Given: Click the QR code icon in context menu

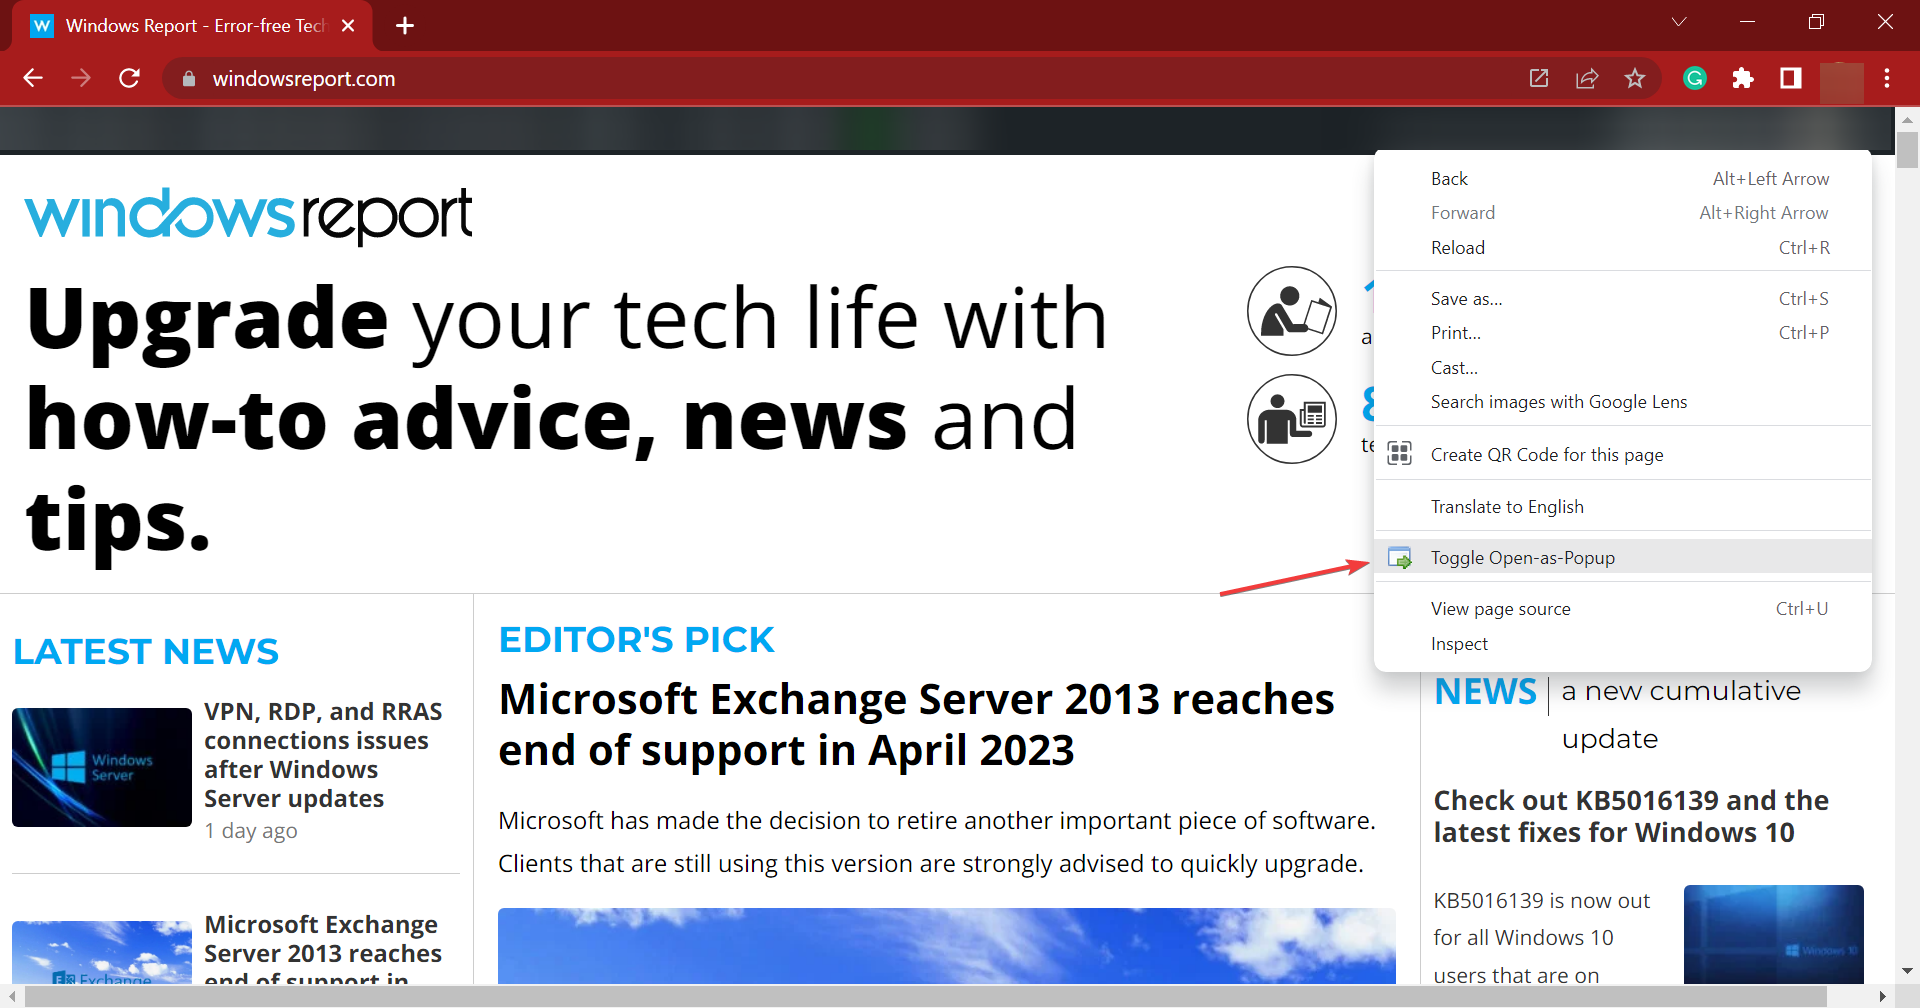Looking at the screenshot, I should (1400, 454).
